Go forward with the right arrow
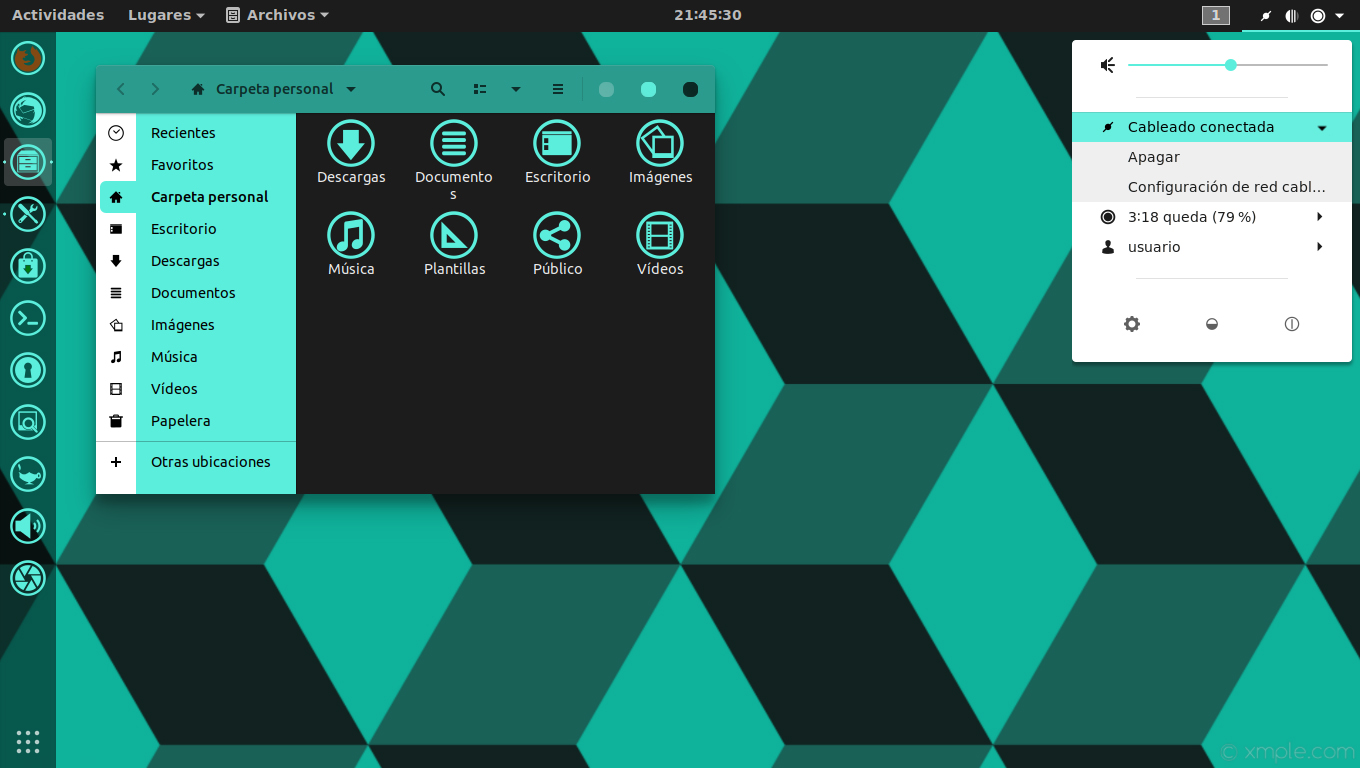The width and height of the screenshot is (1360, 768). (155, 89)
